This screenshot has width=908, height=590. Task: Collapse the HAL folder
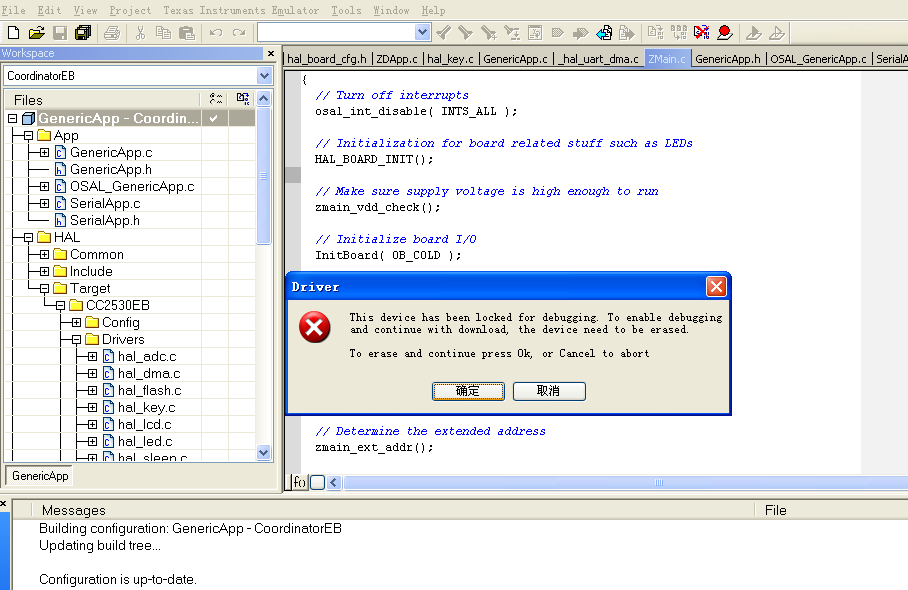coord(28,237)
